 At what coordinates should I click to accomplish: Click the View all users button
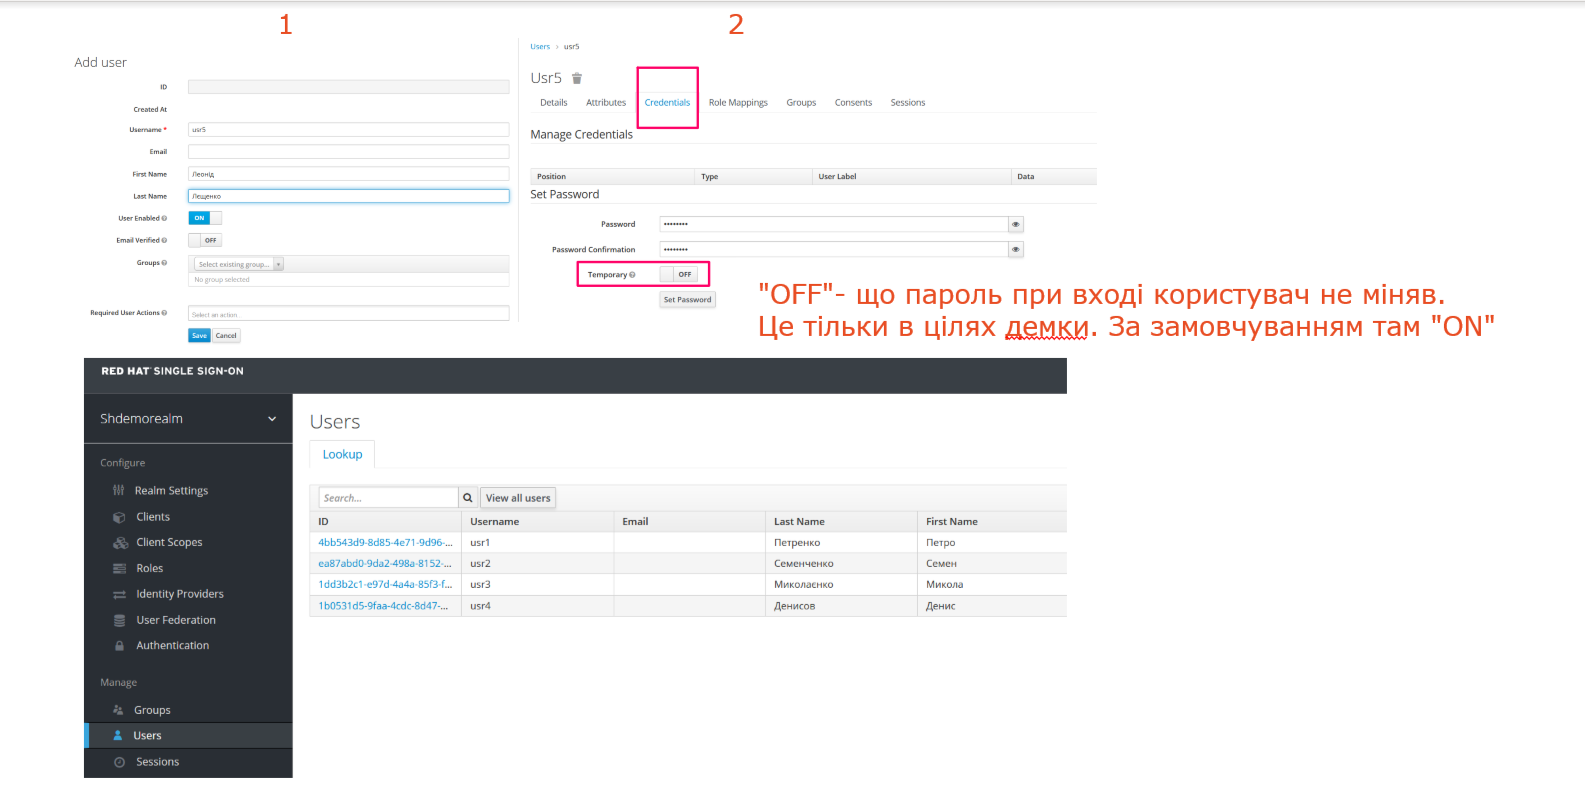[x=518, y=498]
